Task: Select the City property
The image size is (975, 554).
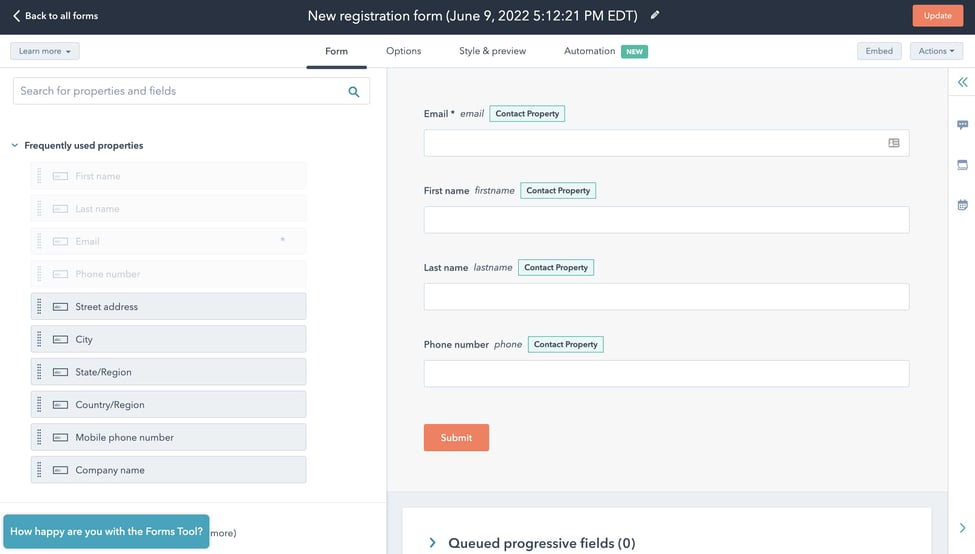Action: [169, 339]
